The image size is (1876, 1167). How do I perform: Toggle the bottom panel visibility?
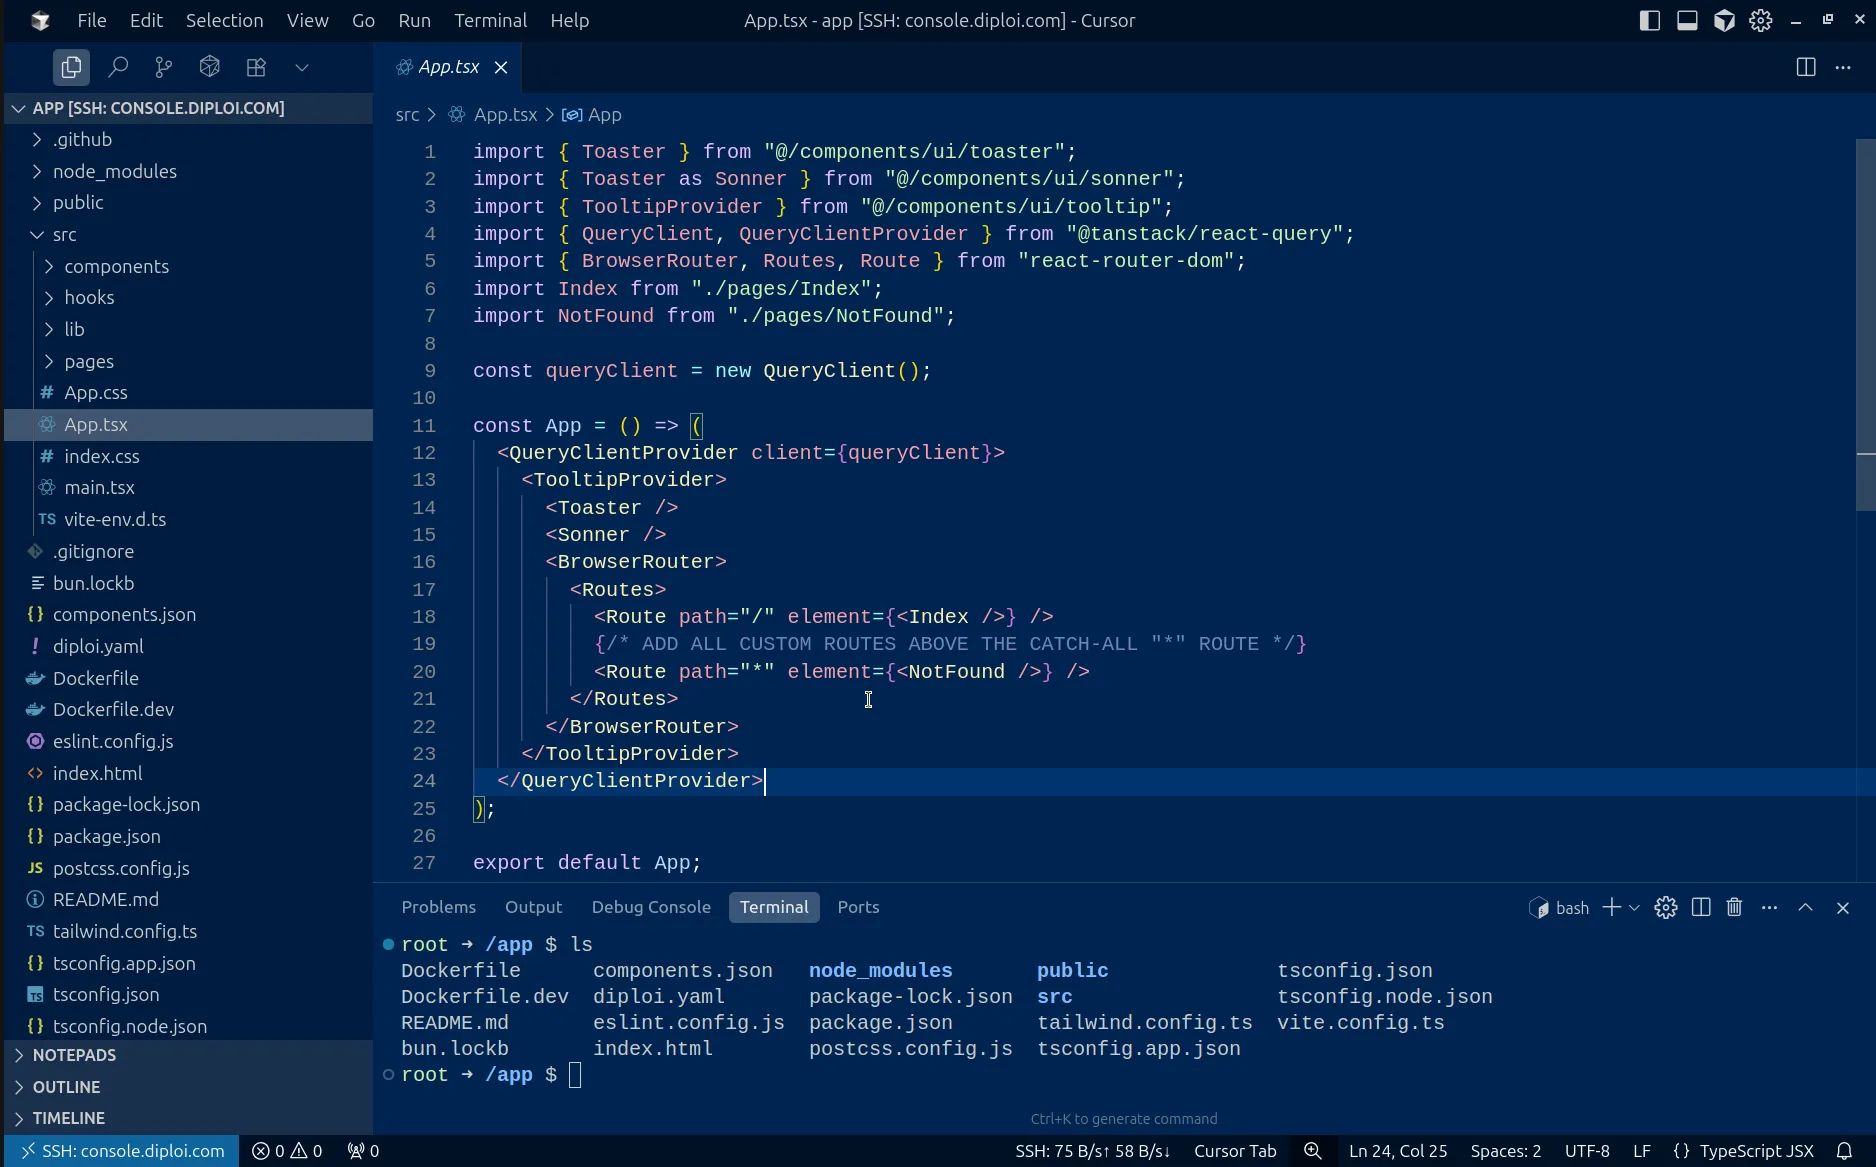click(x=1687, y=20)
